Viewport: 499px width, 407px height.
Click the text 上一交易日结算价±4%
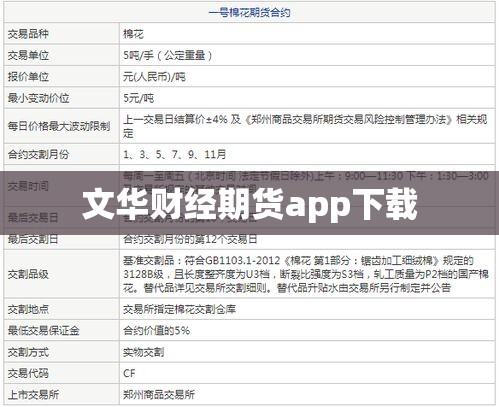(175, 119)
